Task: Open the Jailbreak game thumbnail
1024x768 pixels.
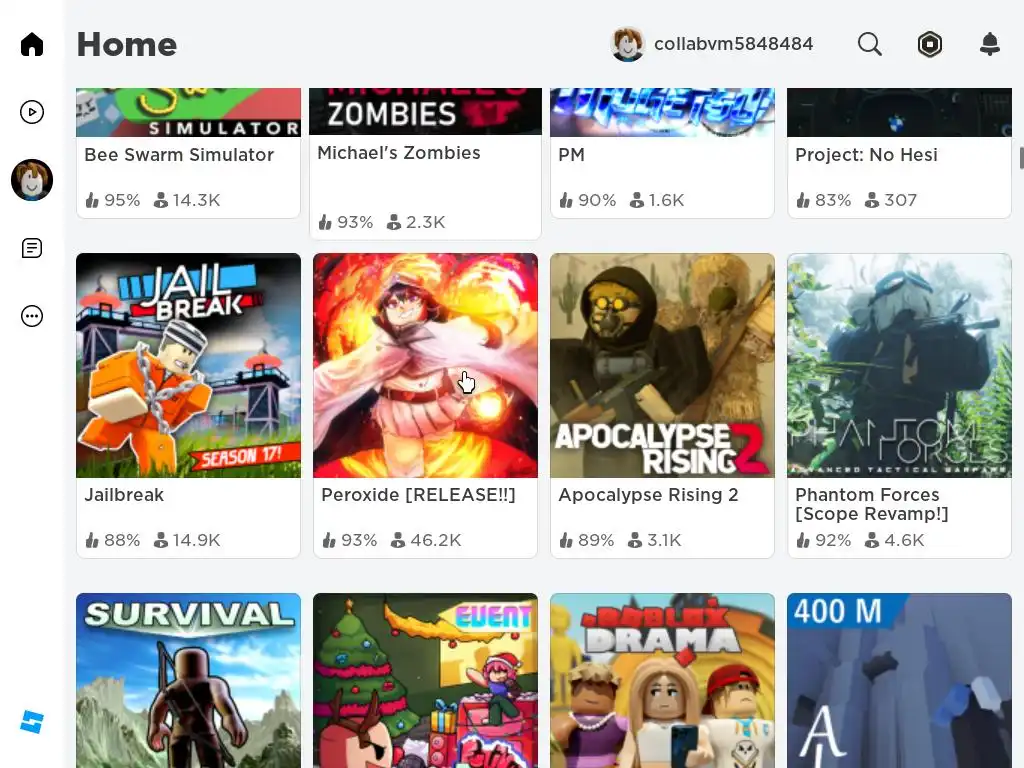Action: pos(188,366)
